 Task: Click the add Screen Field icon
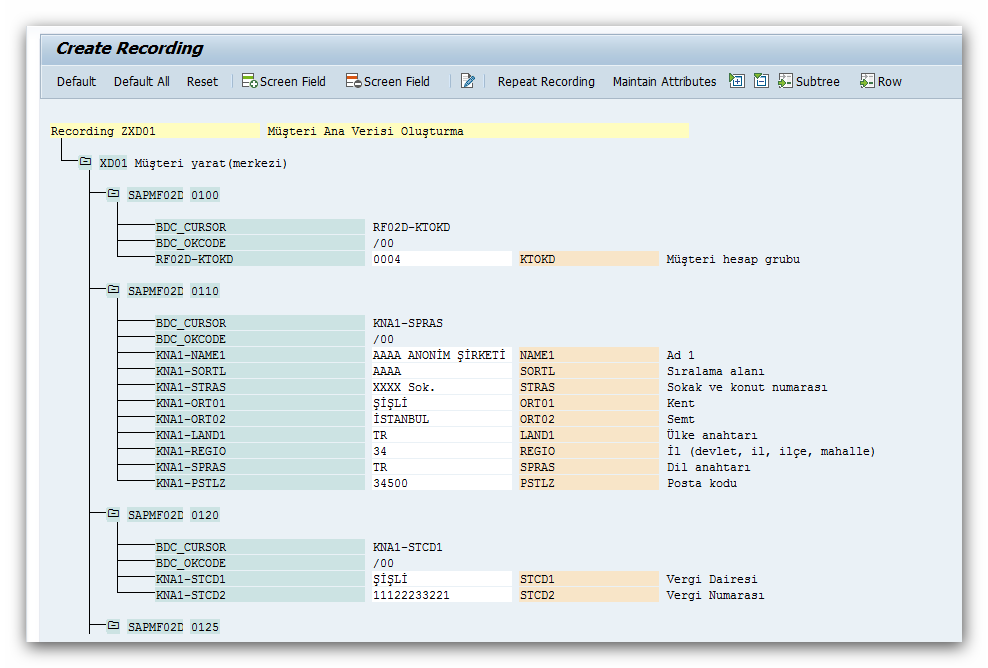pyautogui.click(x=250, y=81)
